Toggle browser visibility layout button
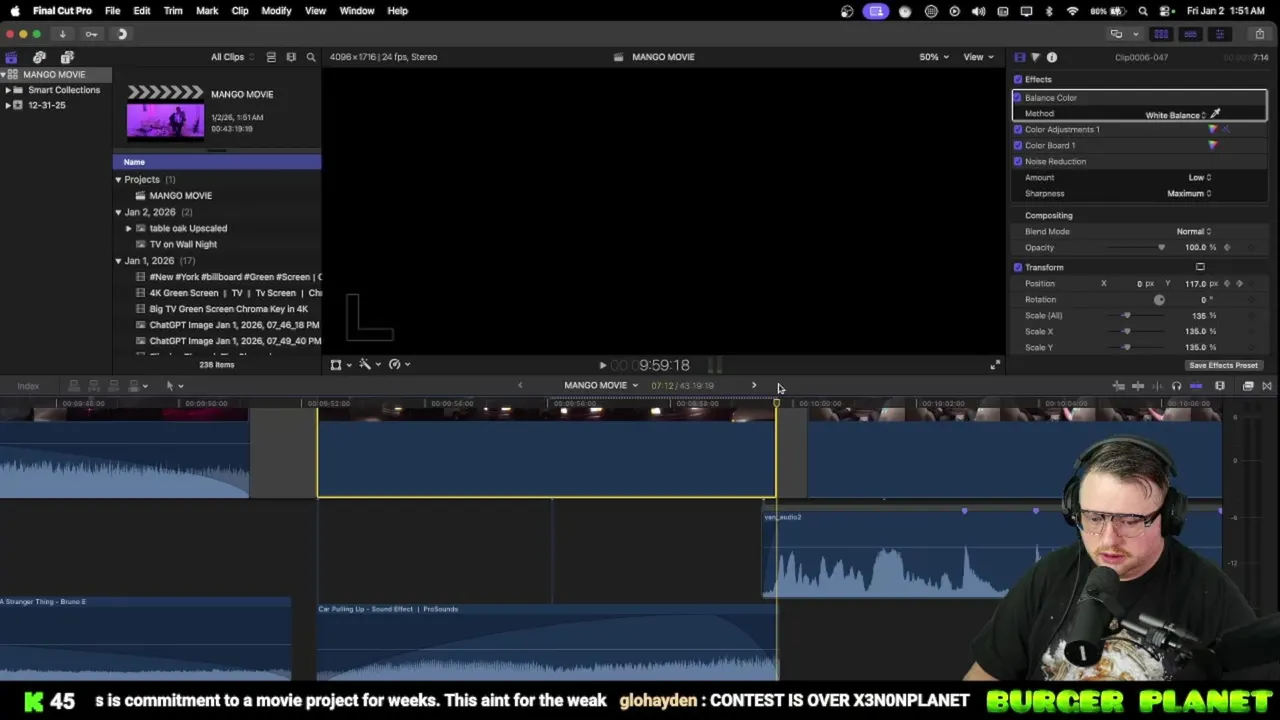 (x=1161, y=34)
